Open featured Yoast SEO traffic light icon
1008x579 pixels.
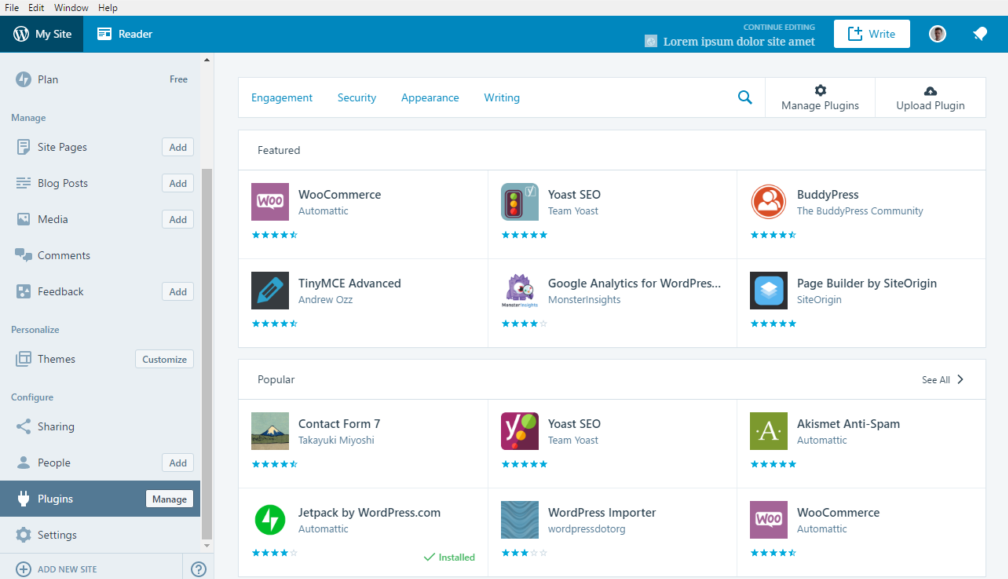click(519, 202)
